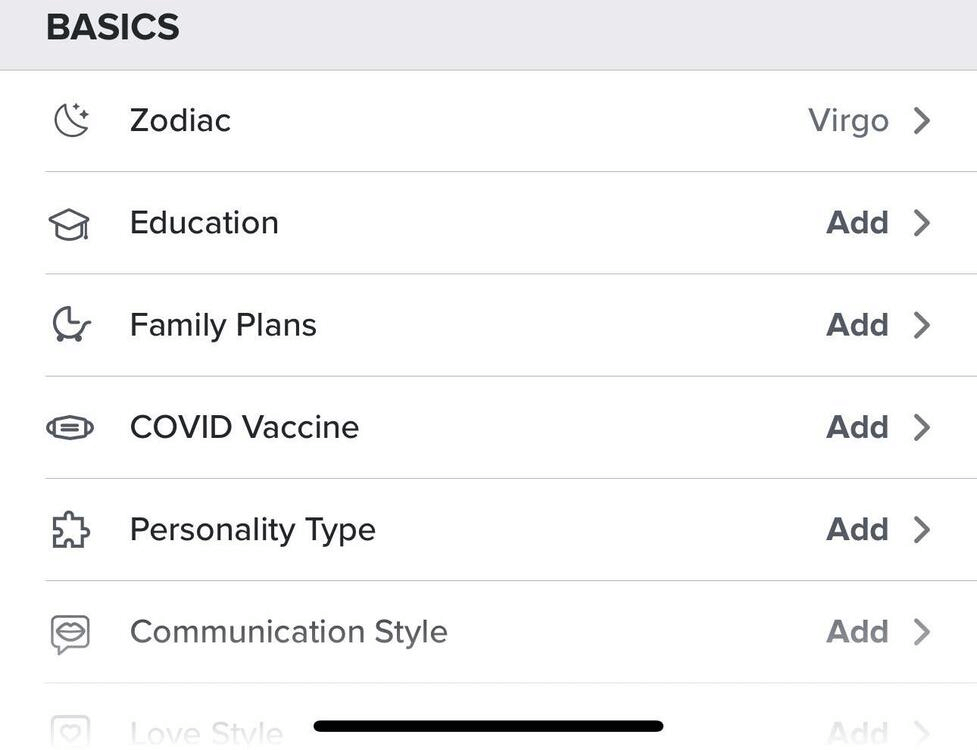Tap the Education graduation cap icon
Image resolution: width=977 pixels, height=750 pixels.
click(70, 224)
